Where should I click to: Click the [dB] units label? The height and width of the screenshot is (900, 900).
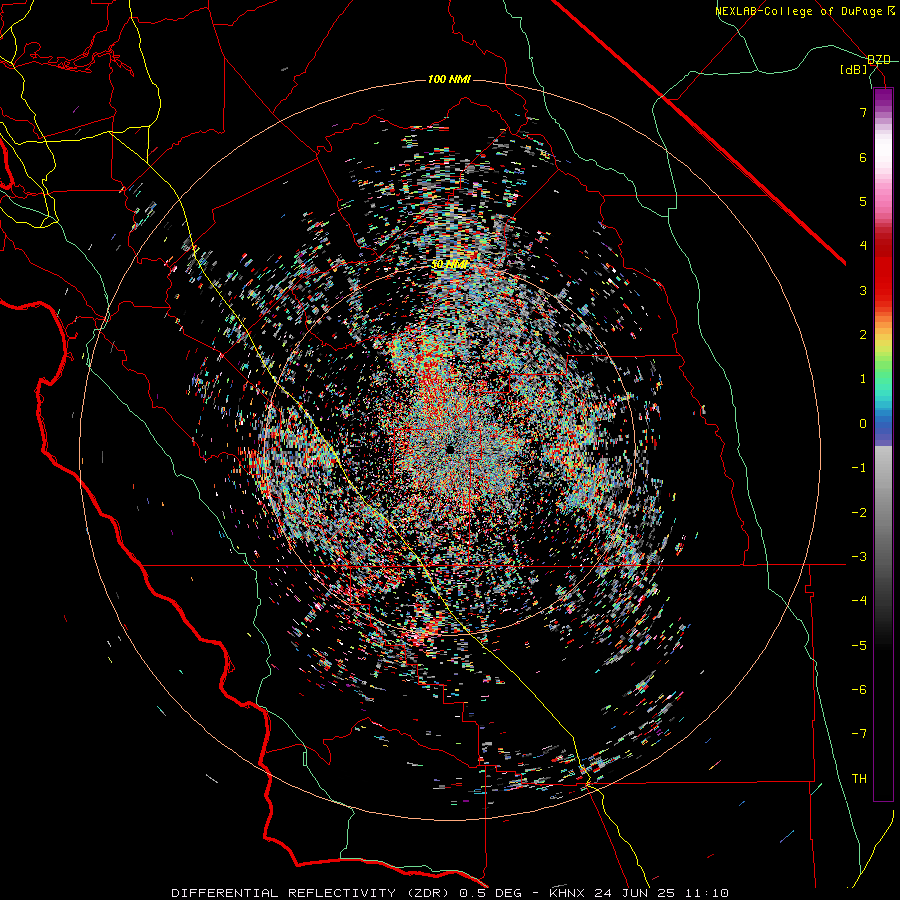(x=854, y=70)
